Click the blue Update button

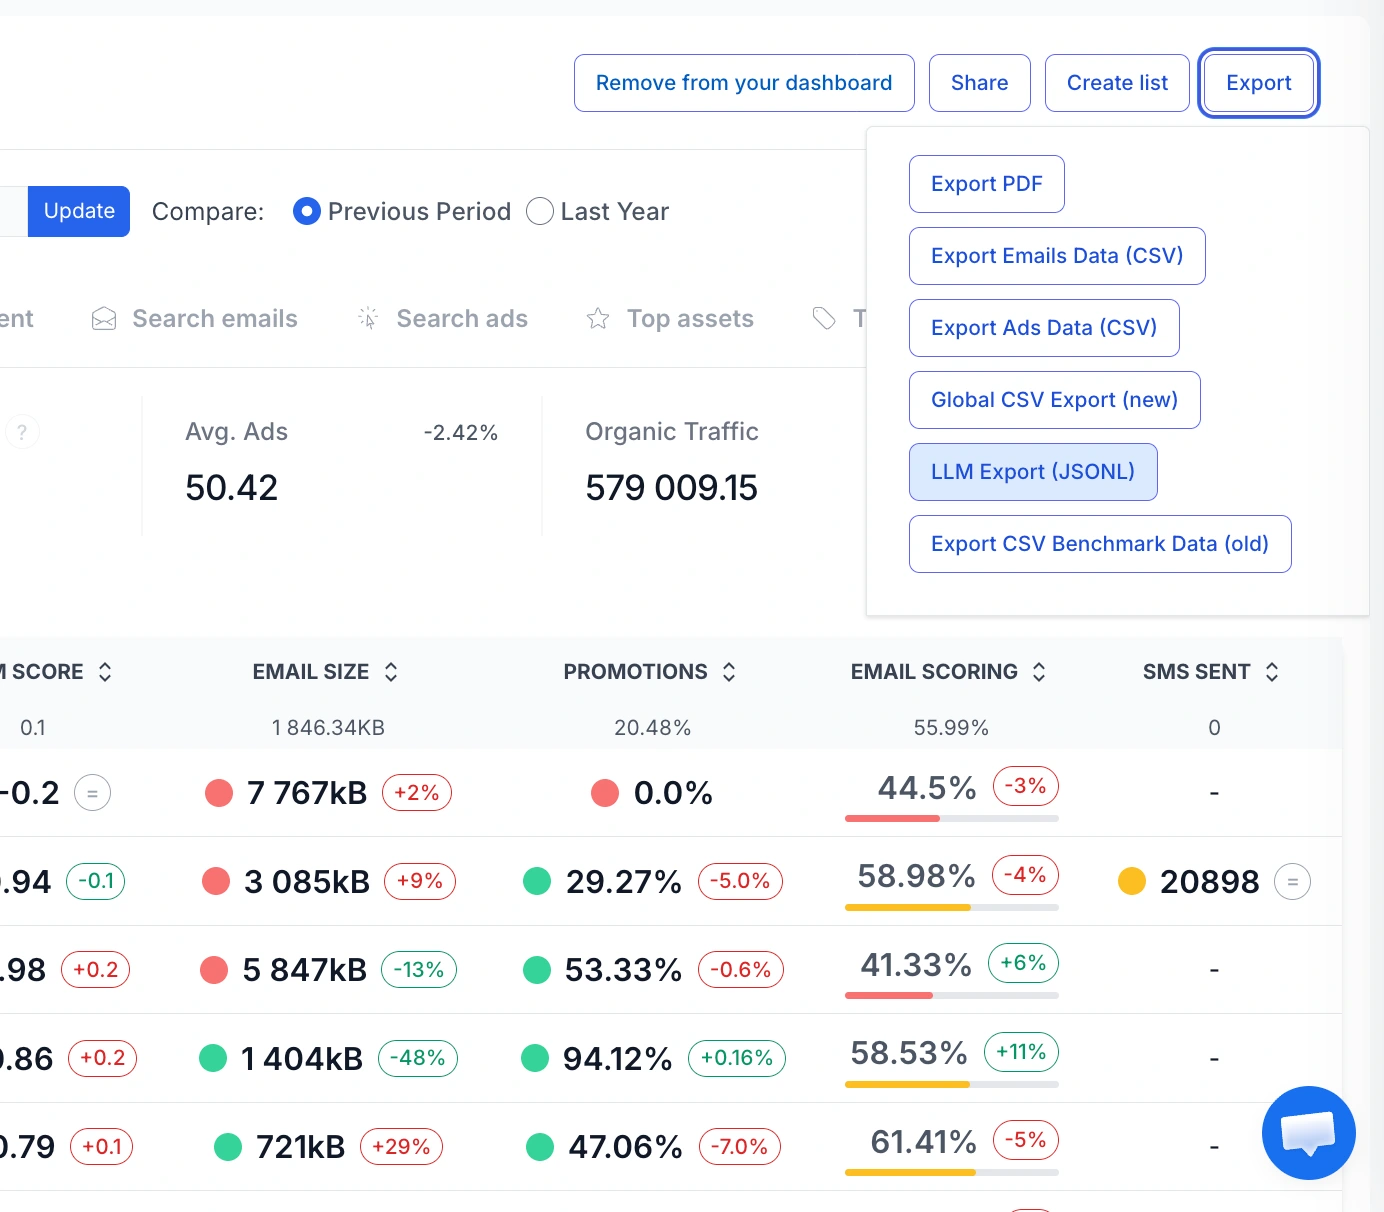coord(79,211)
